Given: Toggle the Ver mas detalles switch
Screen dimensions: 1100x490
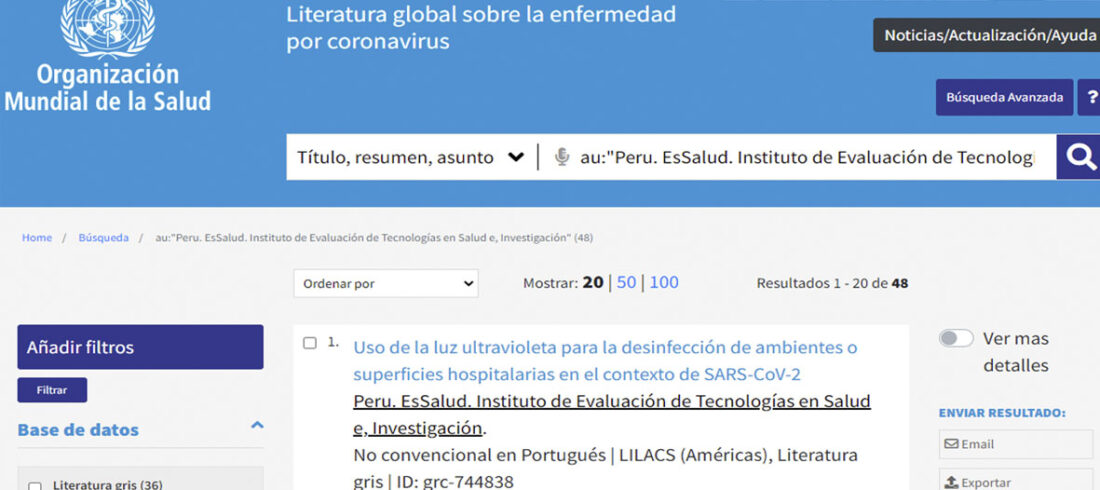Looking at the screenshot, I should click(956, 339).
